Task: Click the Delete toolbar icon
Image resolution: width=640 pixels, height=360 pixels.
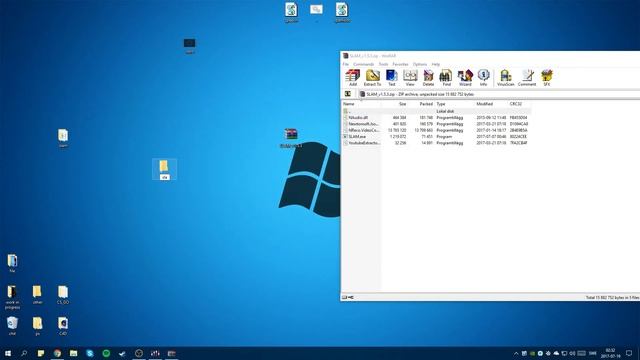Action: point(428,78)
